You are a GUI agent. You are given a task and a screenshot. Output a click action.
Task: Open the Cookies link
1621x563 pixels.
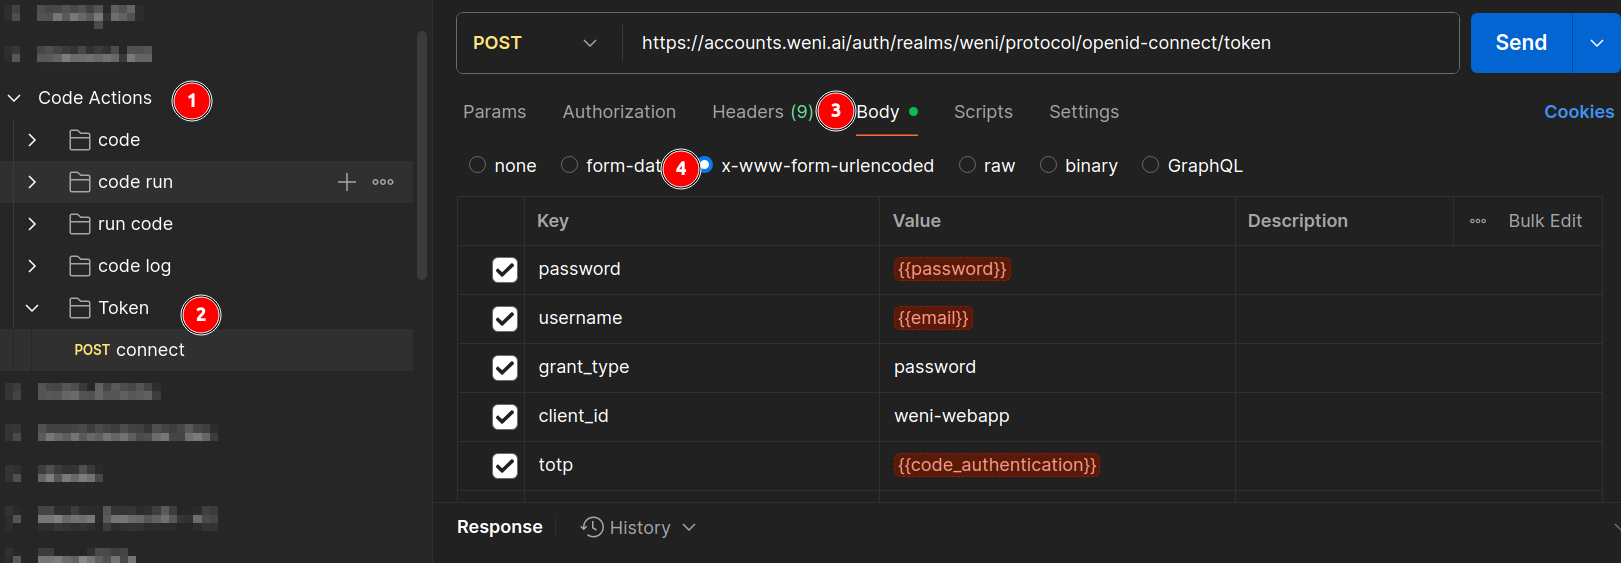point(1578,112)
